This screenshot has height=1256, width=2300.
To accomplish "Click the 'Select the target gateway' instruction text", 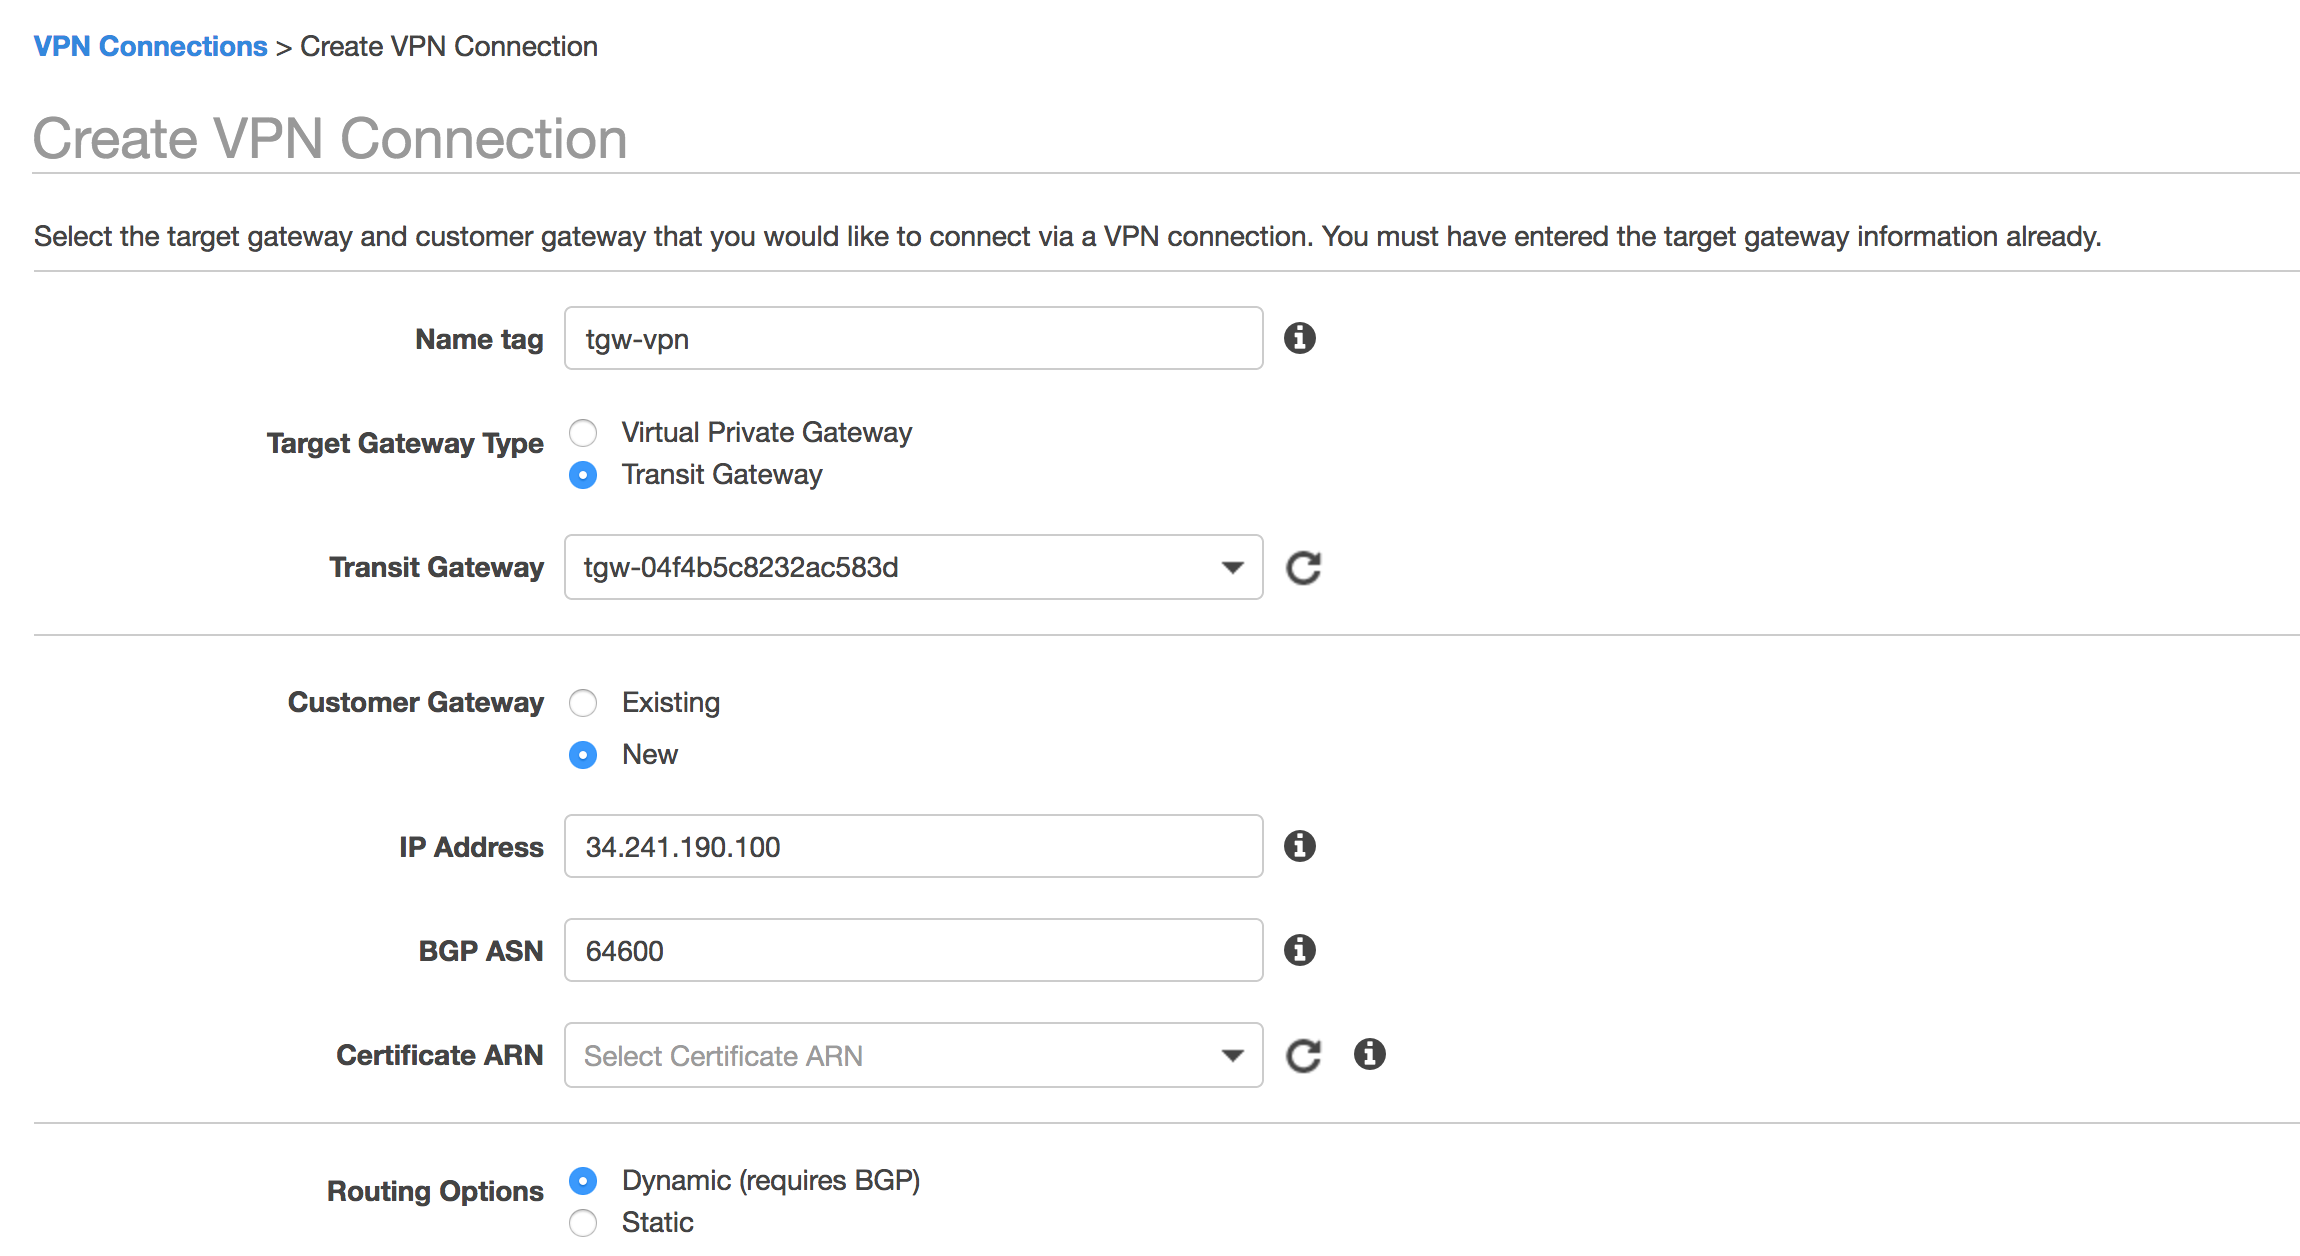I will pos(1067,236).
